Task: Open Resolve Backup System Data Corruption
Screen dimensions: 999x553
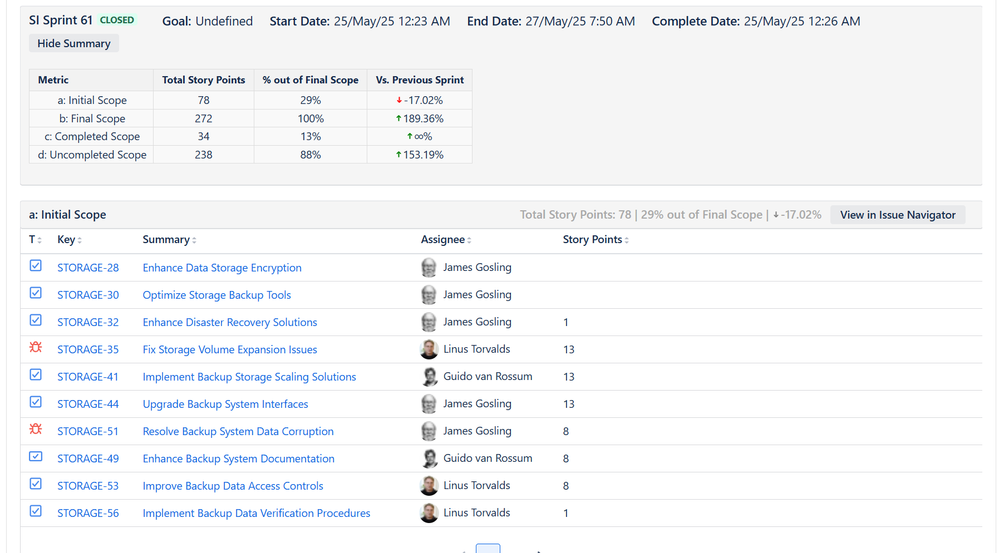Action: tap(238, 431)
